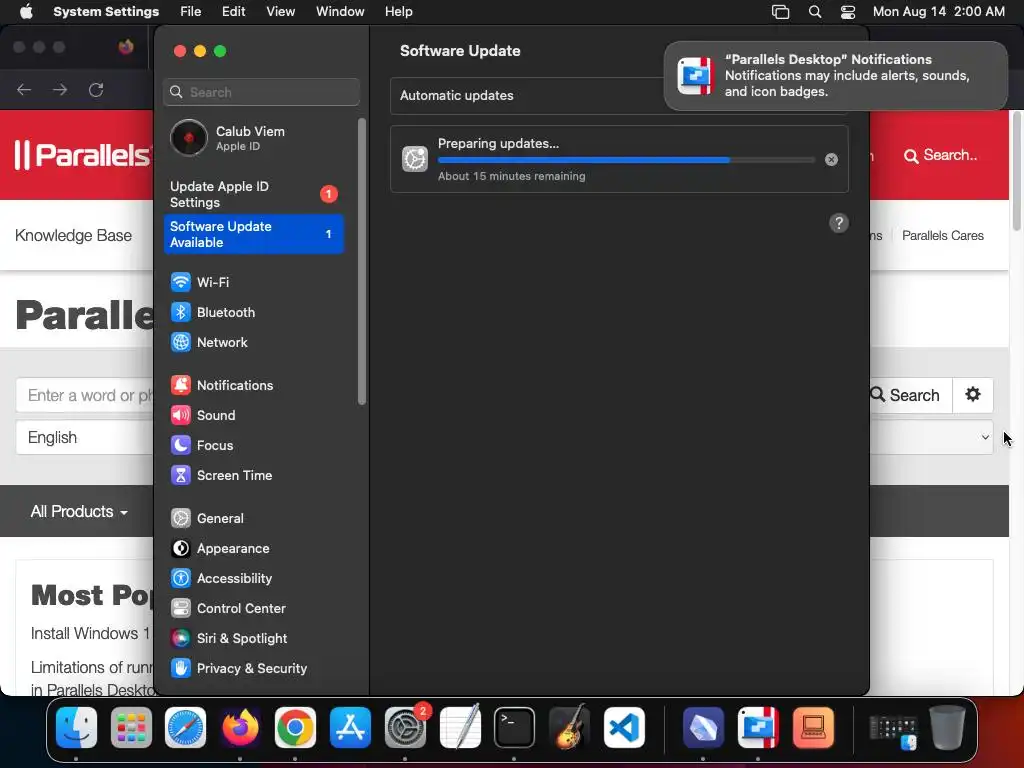1024x768 pixels.
Task: Open Appearance settings
Action: 253,549
